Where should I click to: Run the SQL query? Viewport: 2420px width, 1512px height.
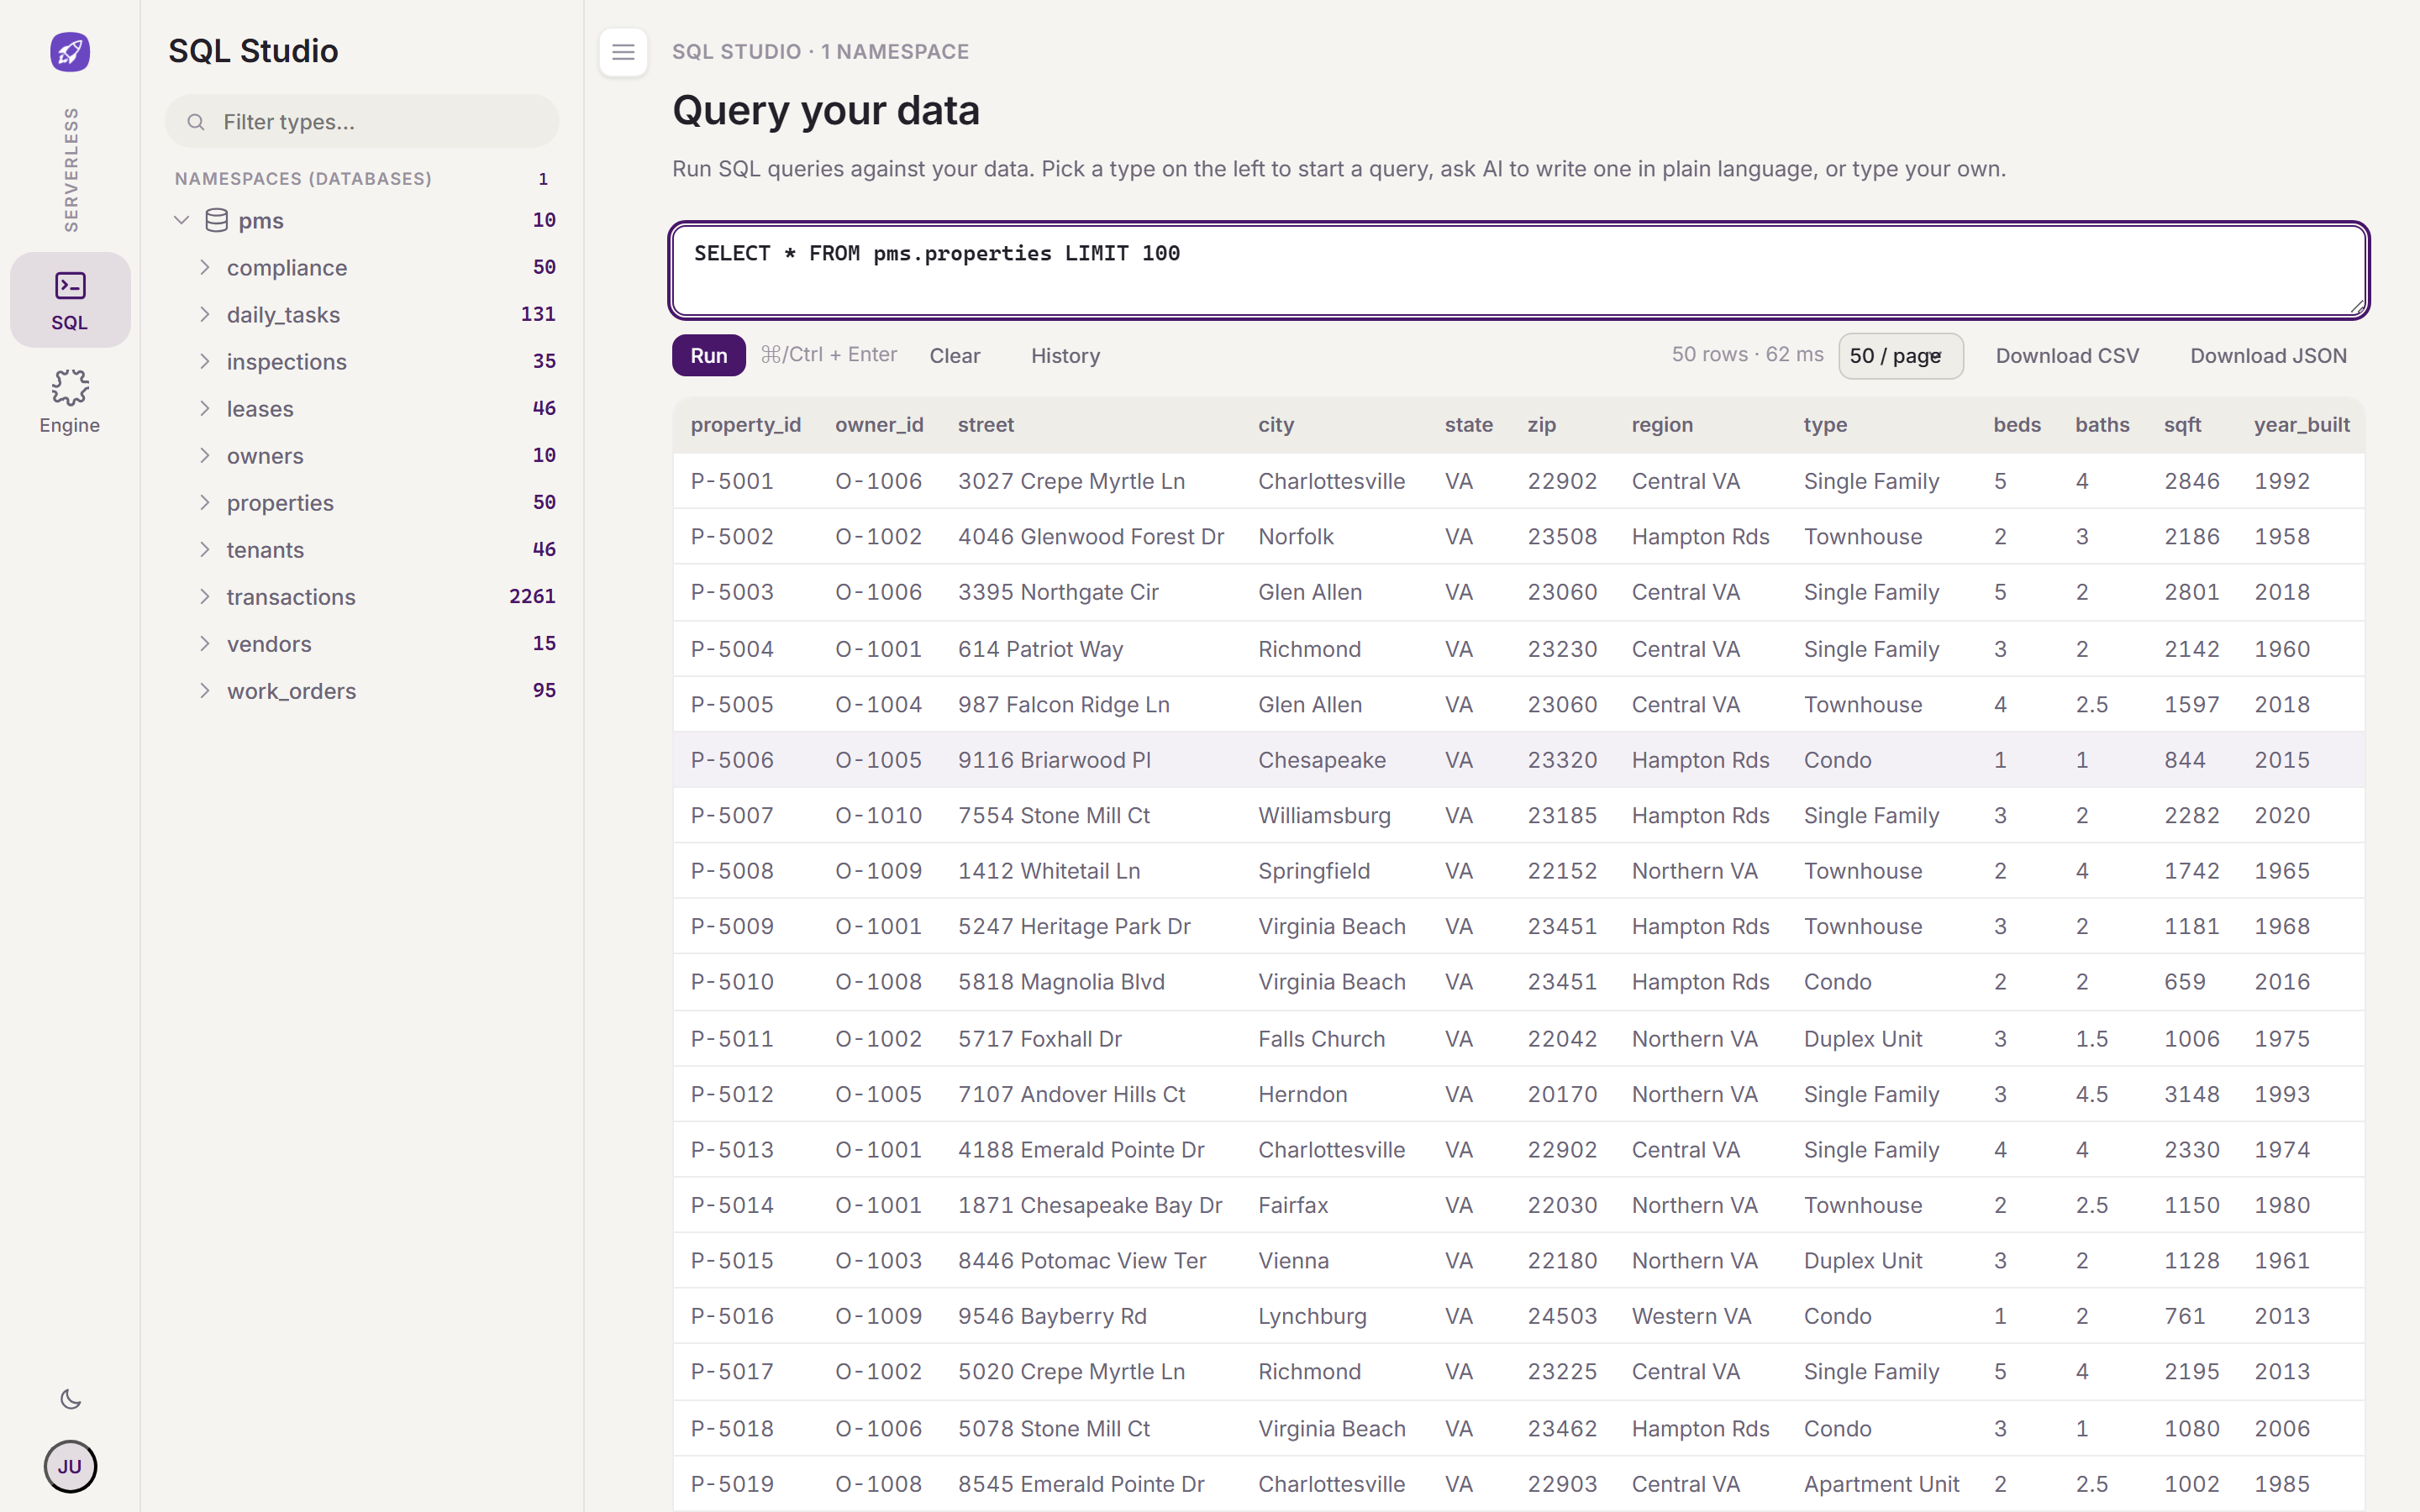[708, 355]
